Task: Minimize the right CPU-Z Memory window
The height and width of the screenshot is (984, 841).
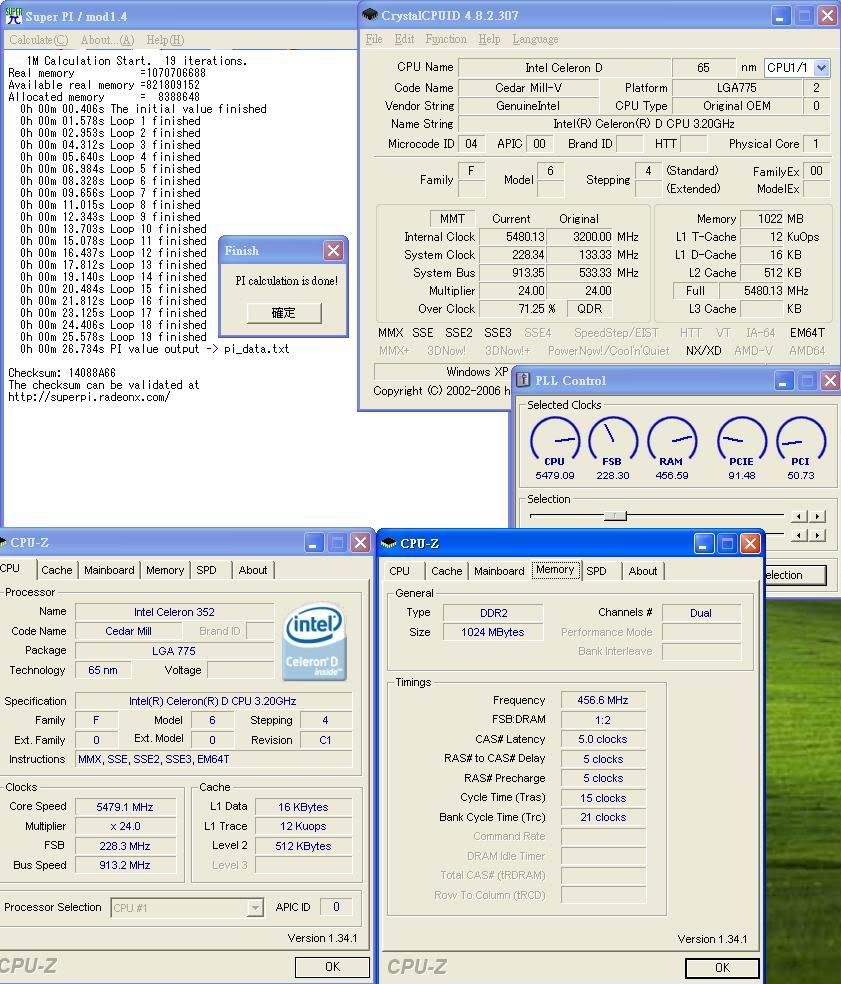Action: click(x=703, y=543)
